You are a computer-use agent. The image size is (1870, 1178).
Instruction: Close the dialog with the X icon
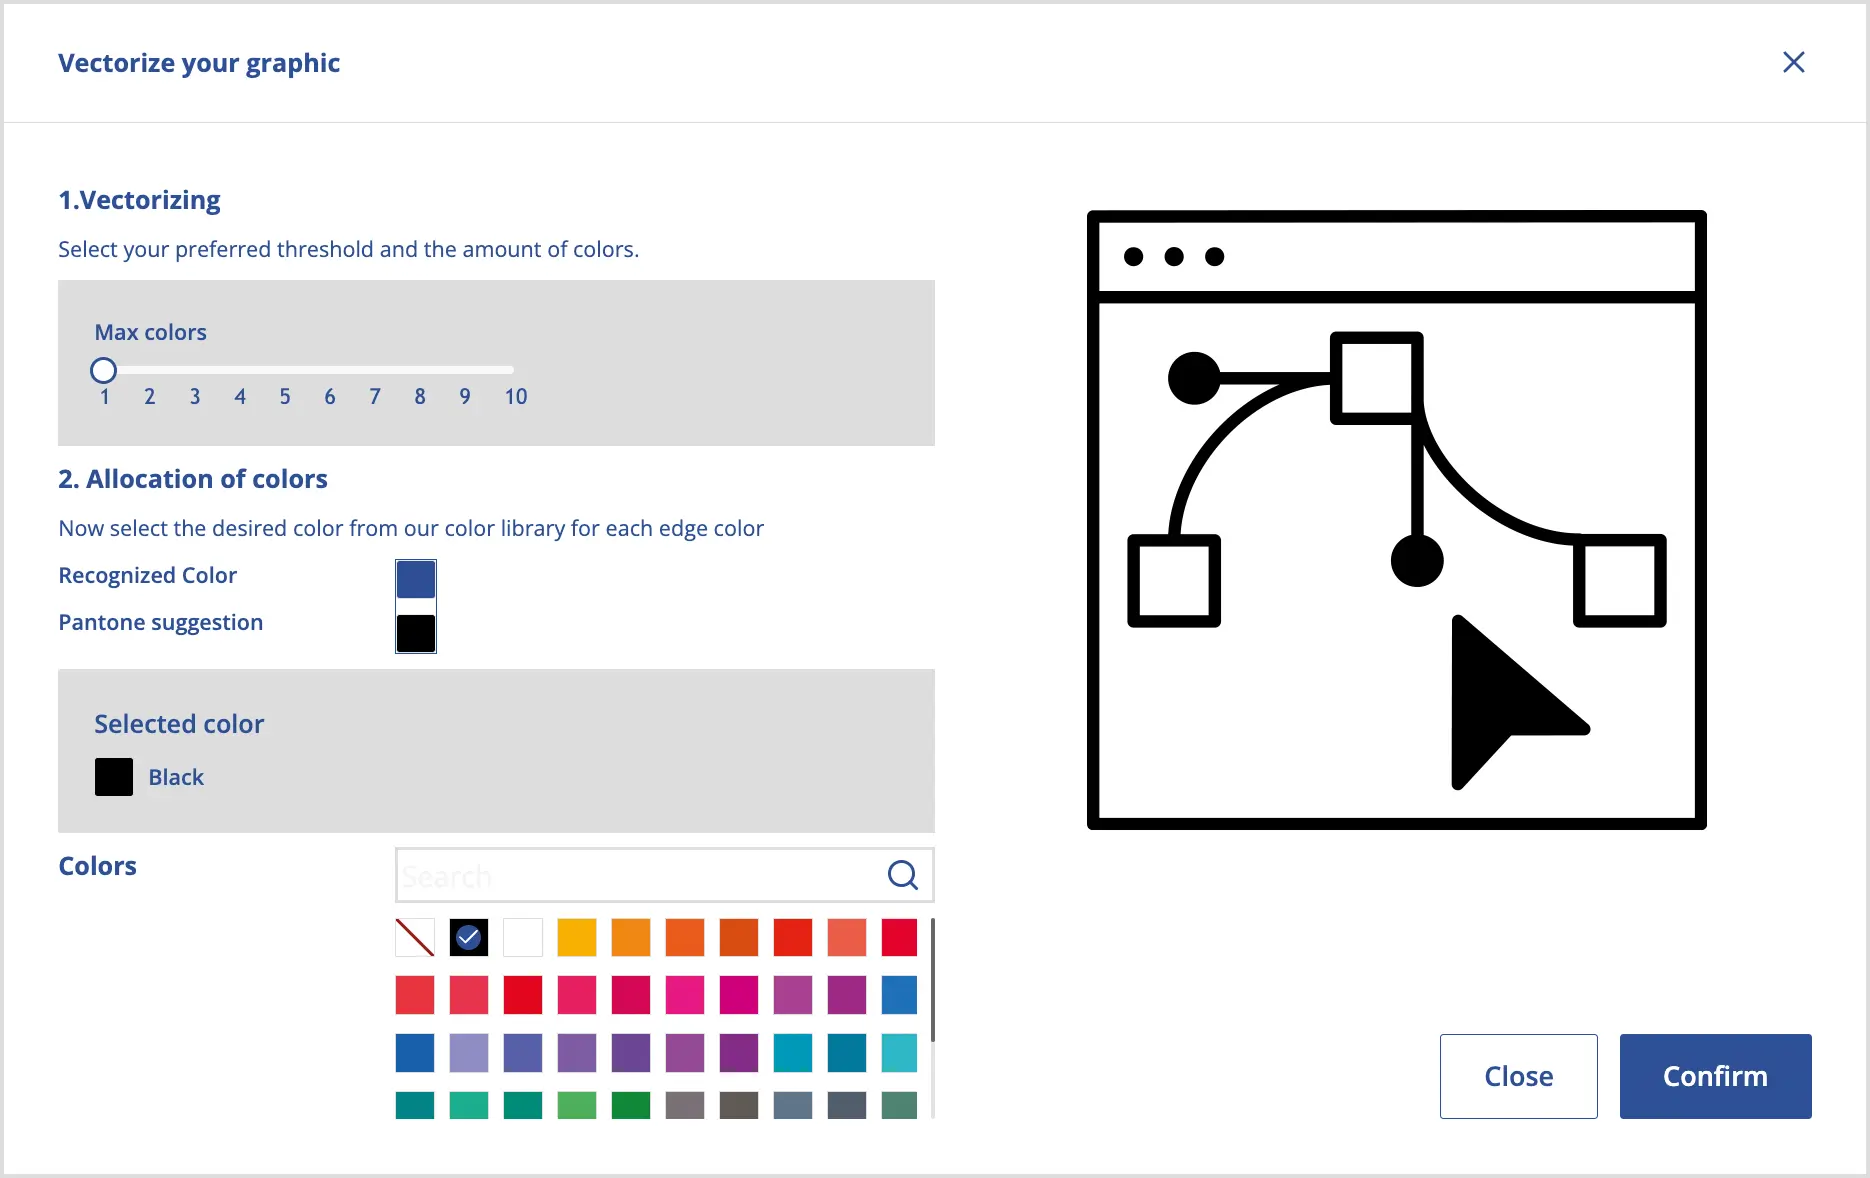coord(1794,62)
